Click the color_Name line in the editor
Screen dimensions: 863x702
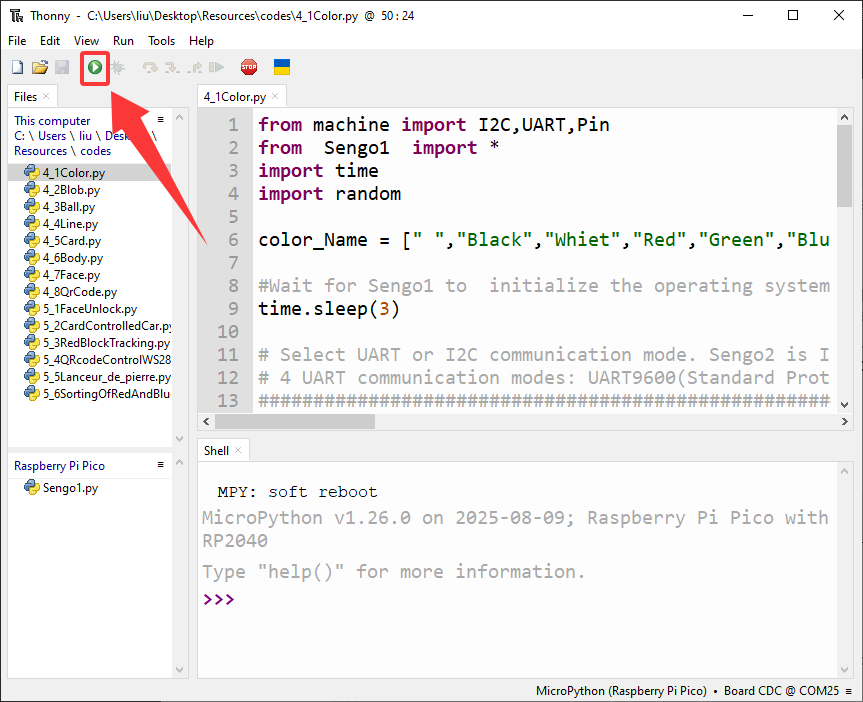tap(544, 240)
